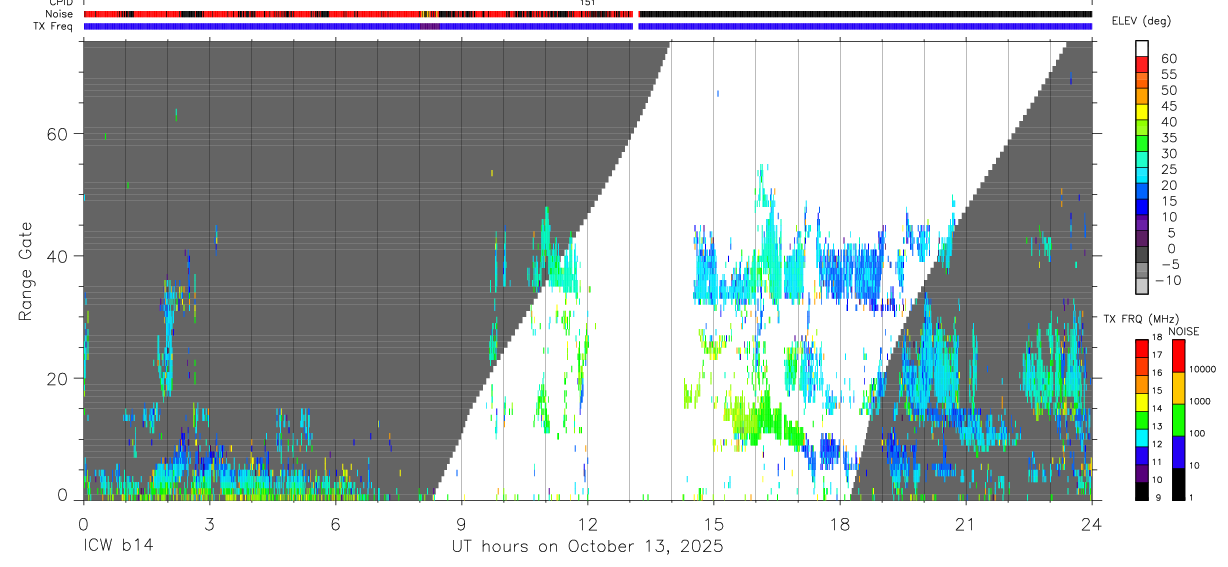Click the "Noise" row label at top left

(x=59, y=14)
